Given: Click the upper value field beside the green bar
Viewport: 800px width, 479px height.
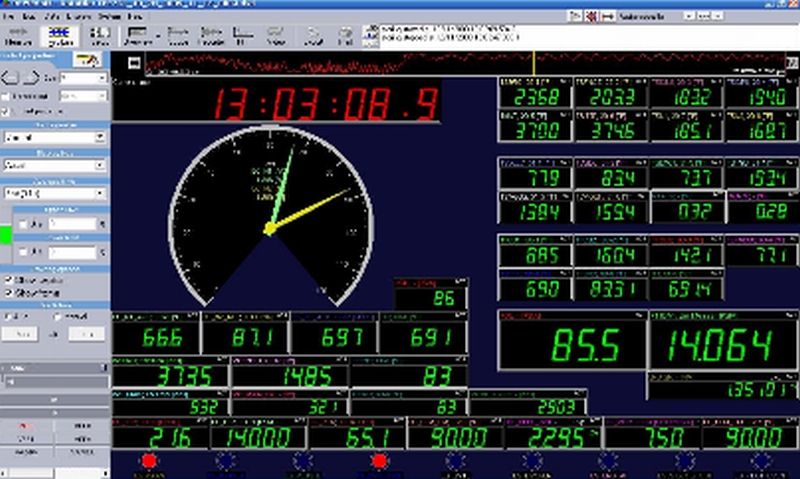Looking at the screenshot, I should (72, 224).
